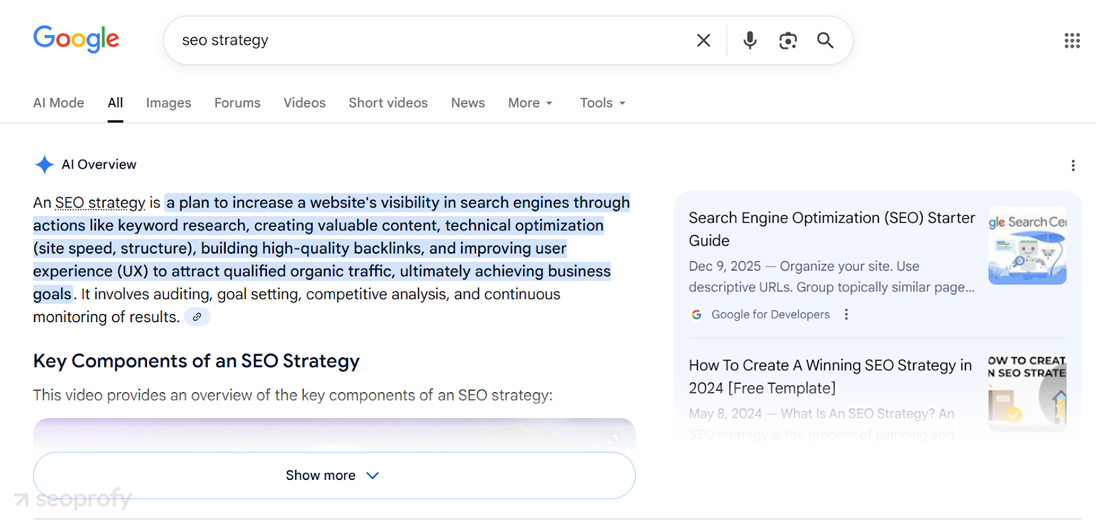Screen dimensions: 1096x523
Task: Open three-dot menu beside Google for Developers
Action: click(846, 315)
